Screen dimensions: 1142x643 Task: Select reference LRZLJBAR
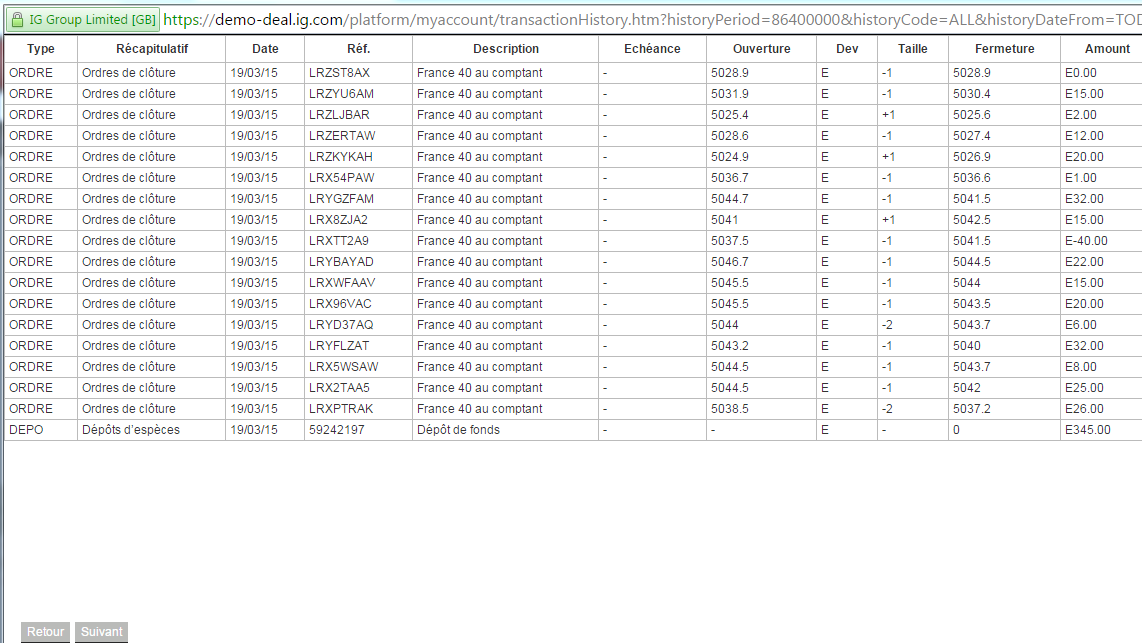339,115
